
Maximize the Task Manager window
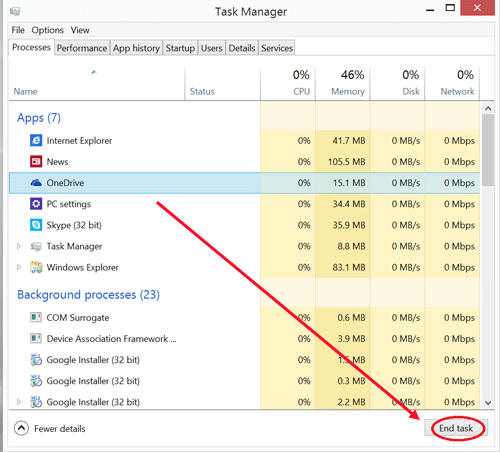450,8
